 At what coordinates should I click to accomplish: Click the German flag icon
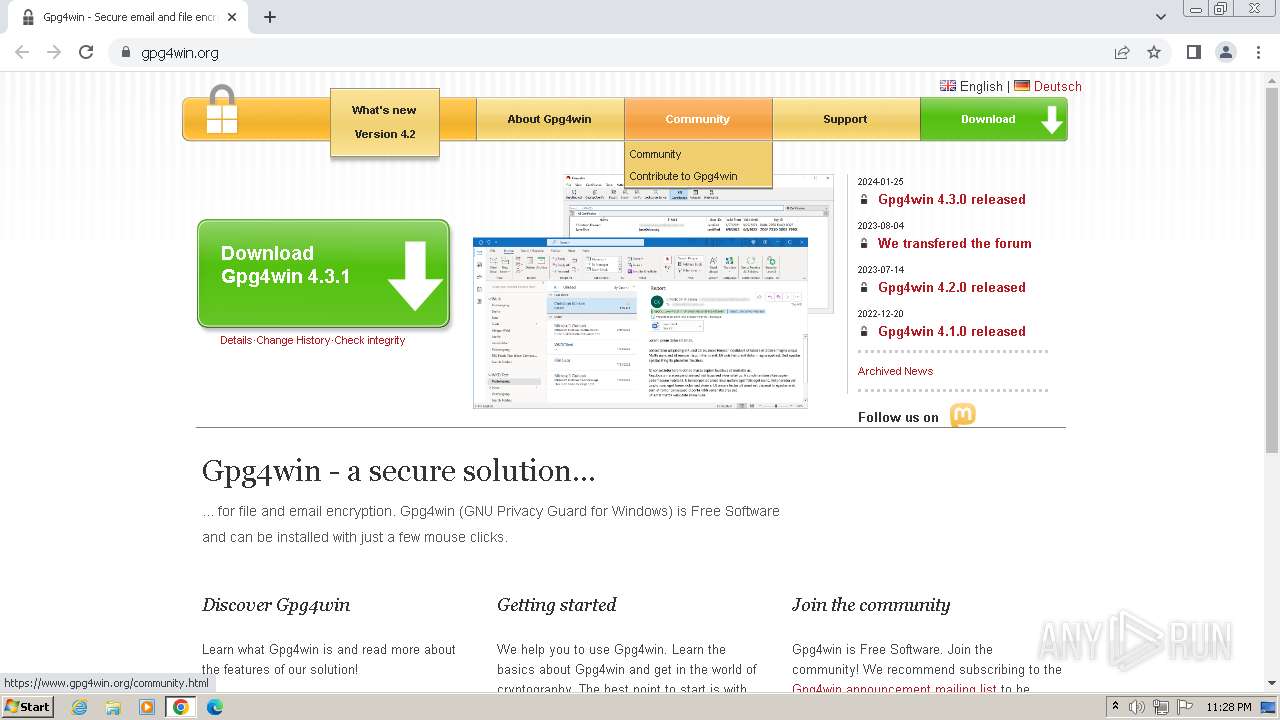click(x=1022, y=86)
